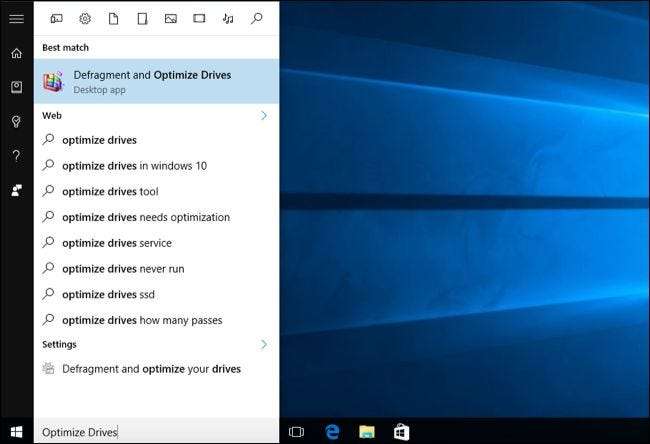Select "optimize drives in windows 10" suggestion
Screen dimensions: 650x444
(x=134, y=166)
